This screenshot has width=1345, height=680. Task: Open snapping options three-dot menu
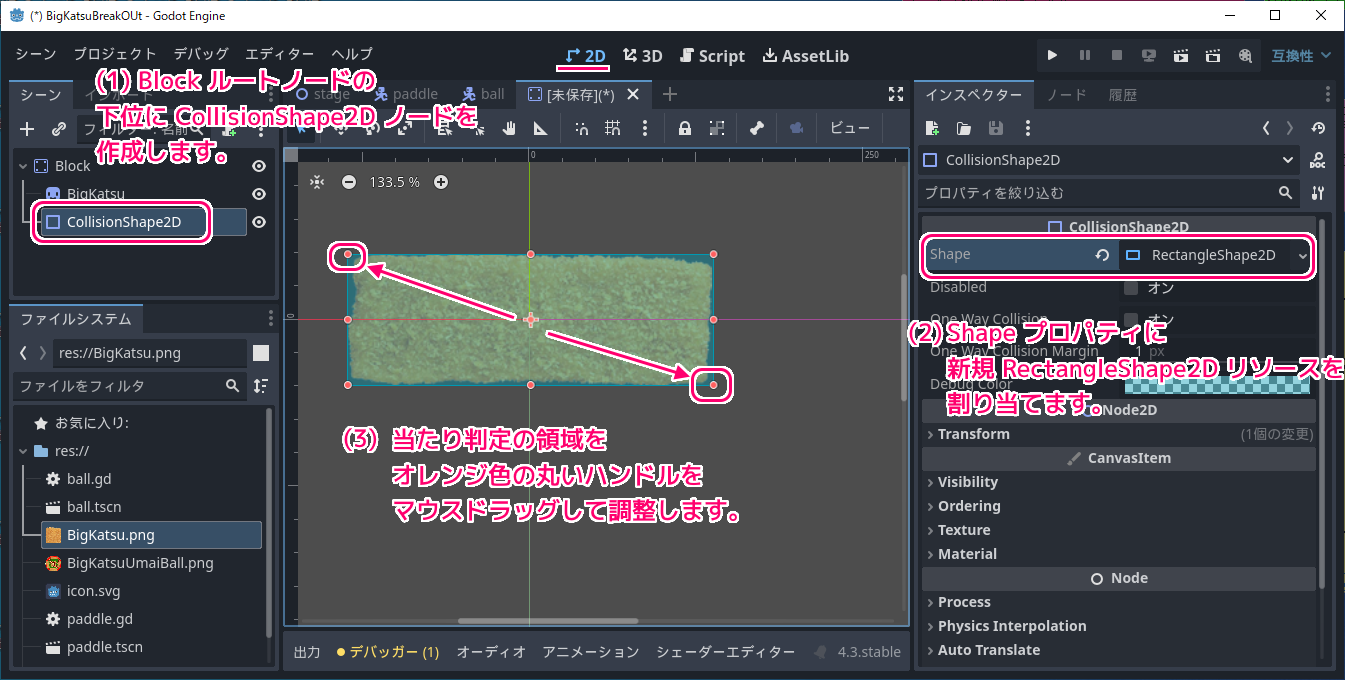[645, 128]
